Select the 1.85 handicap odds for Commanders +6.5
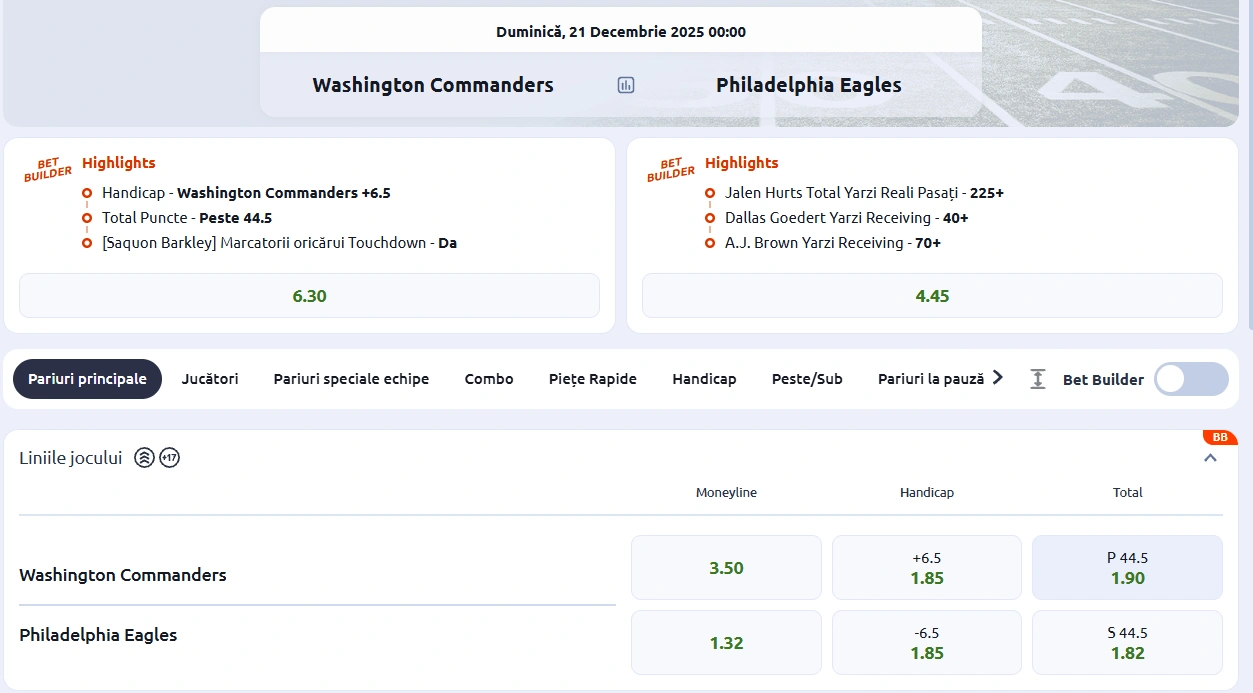Screen dimensions: 1253x693 coord(926,566)
